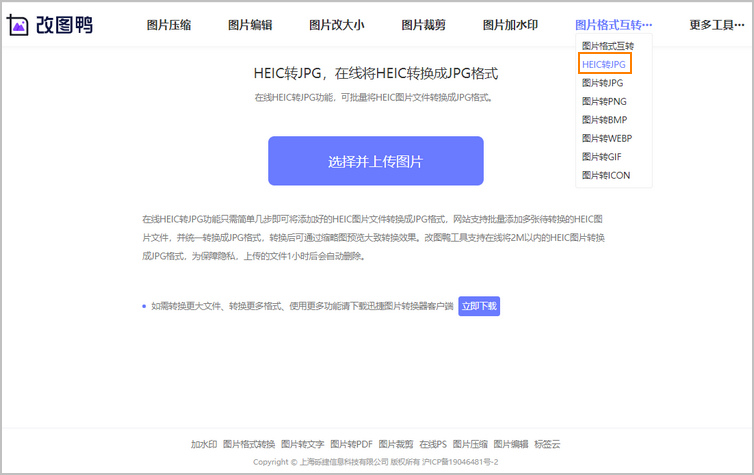Choose 图片格式互转 in the dropdown list

click(x=608, y=46)
